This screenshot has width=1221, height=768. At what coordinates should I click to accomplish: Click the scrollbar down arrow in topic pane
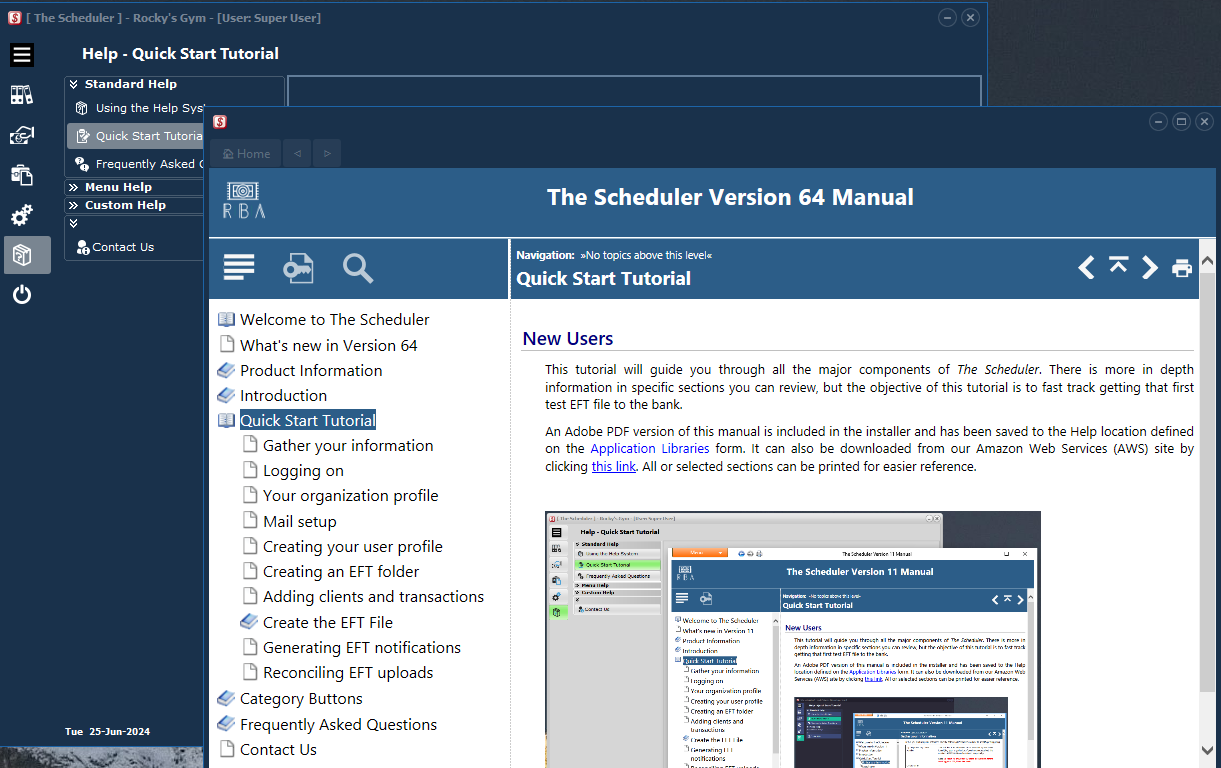tap(1207, 748)
